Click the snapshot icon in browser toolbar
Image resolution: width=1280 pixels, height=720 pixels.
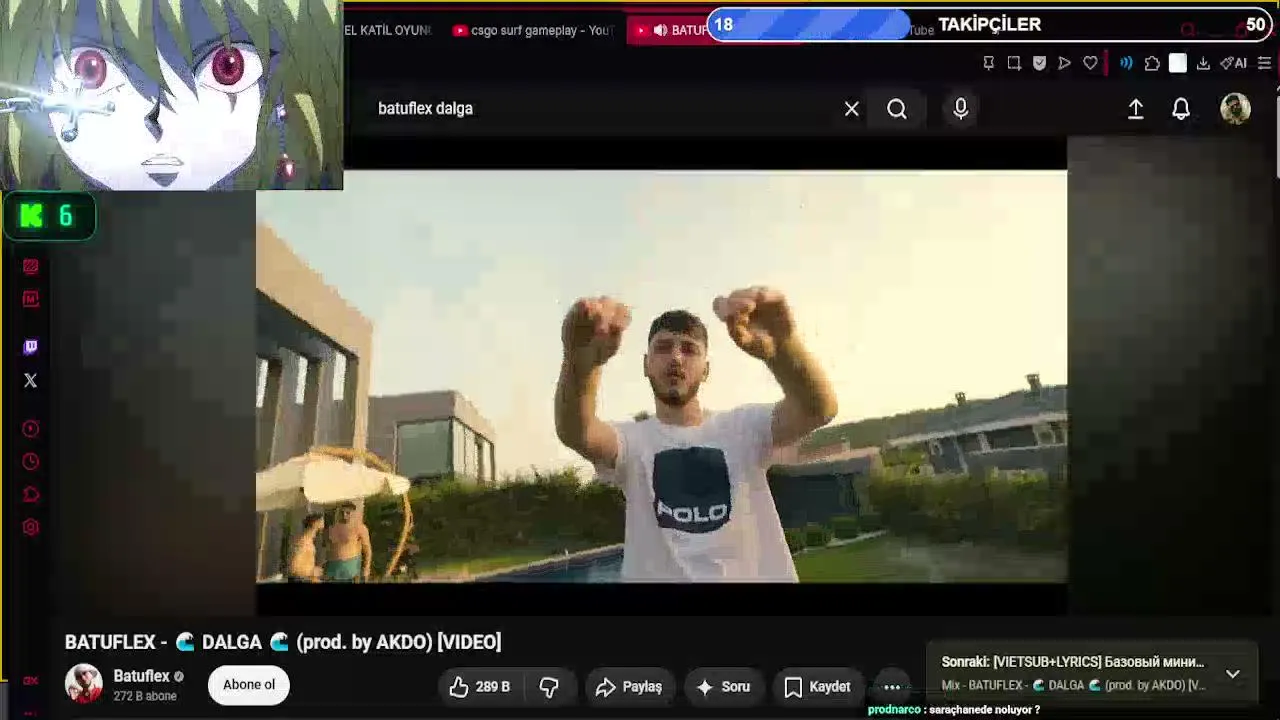[1014, 63]
